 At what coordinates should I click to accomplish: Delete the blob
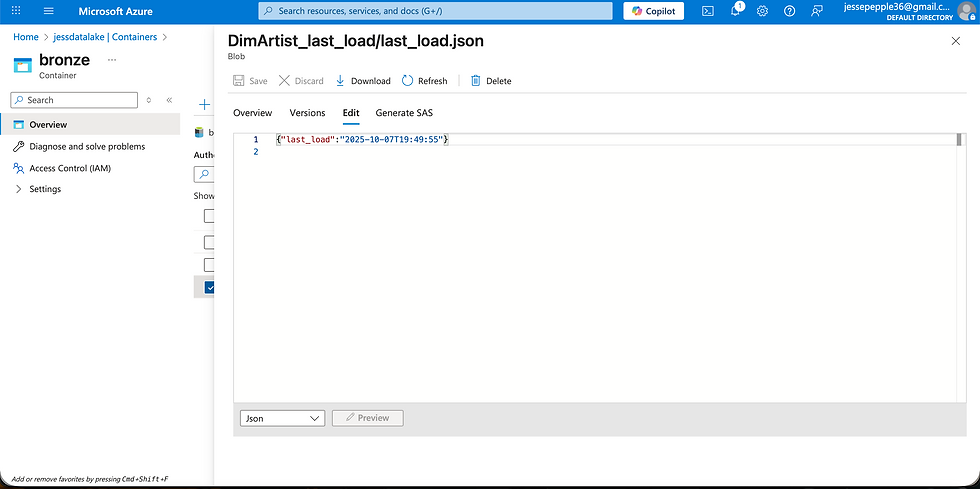[491, 81]
